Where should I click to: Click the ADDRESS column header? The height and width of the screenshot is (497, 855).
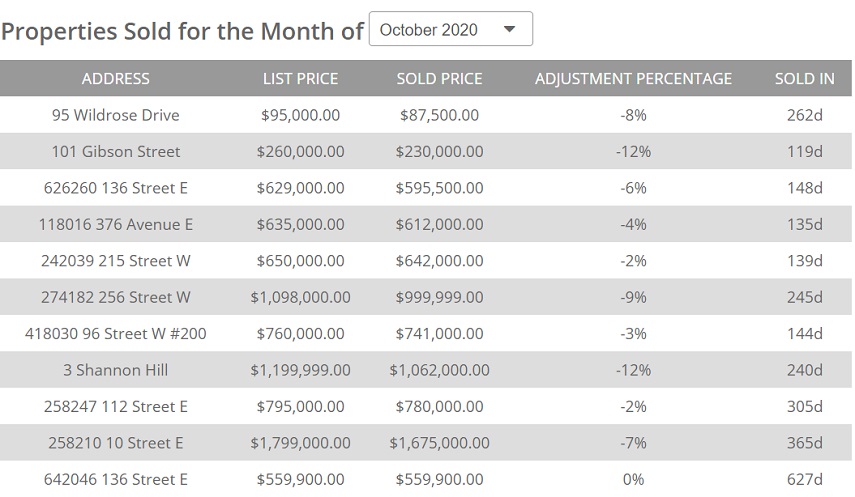[116, 79]
